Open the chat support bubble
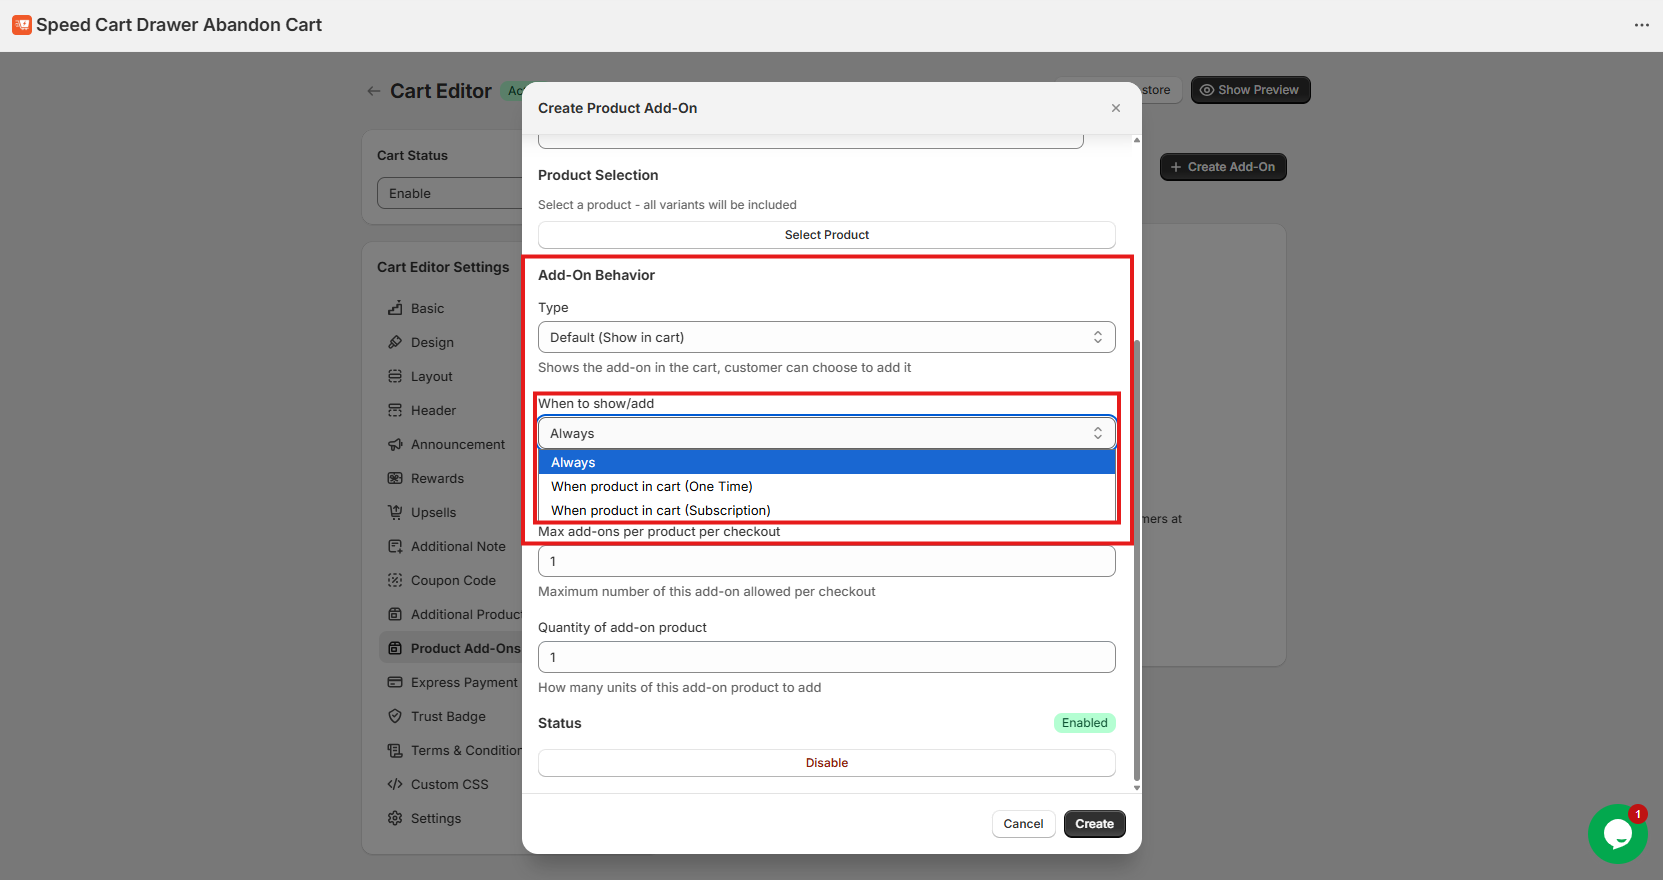 click(x=1617, y=833)
